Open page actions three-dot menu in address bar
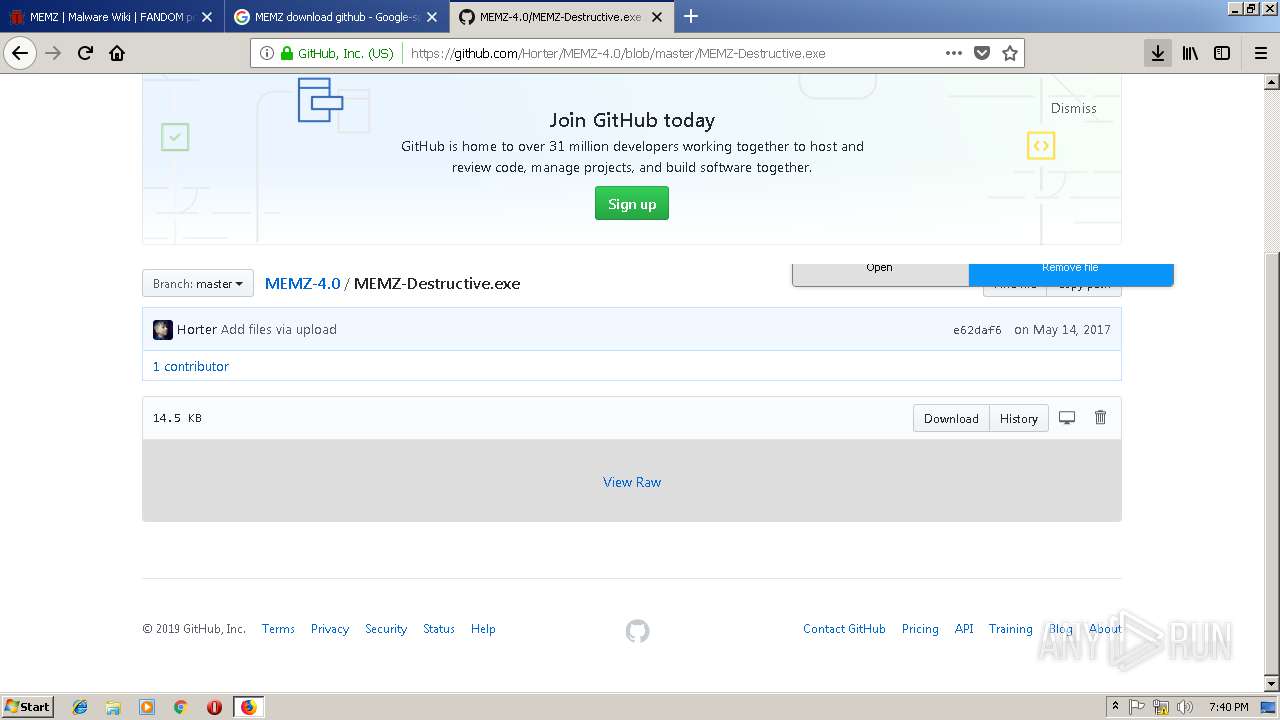 tap(953, 53)
